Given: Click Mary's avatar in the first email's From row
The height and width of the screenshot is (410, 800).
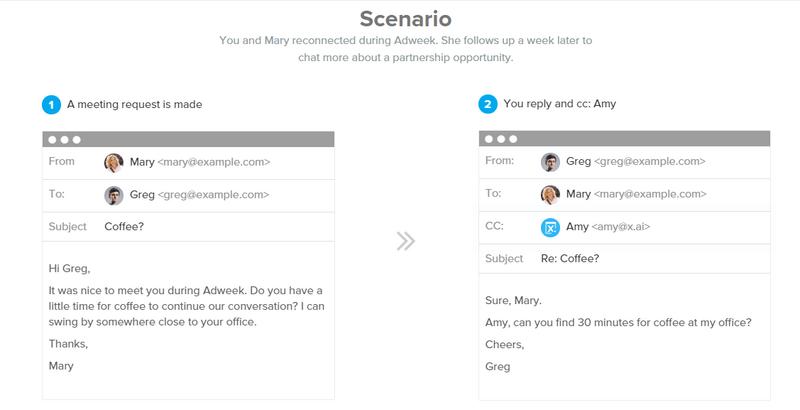Looking at the screenshot, I should click(x=114, y=162).
